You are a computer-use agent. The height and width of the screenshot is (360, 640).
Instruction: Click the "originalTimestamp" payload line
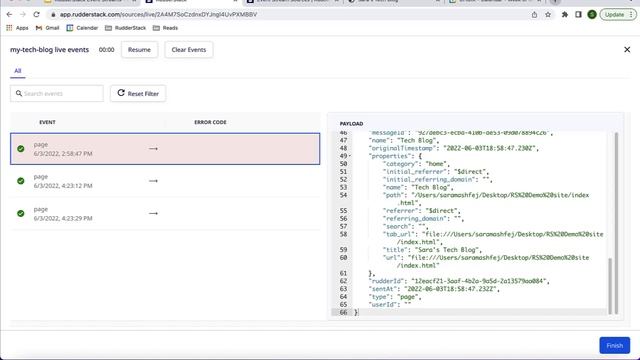click(453, 148)
